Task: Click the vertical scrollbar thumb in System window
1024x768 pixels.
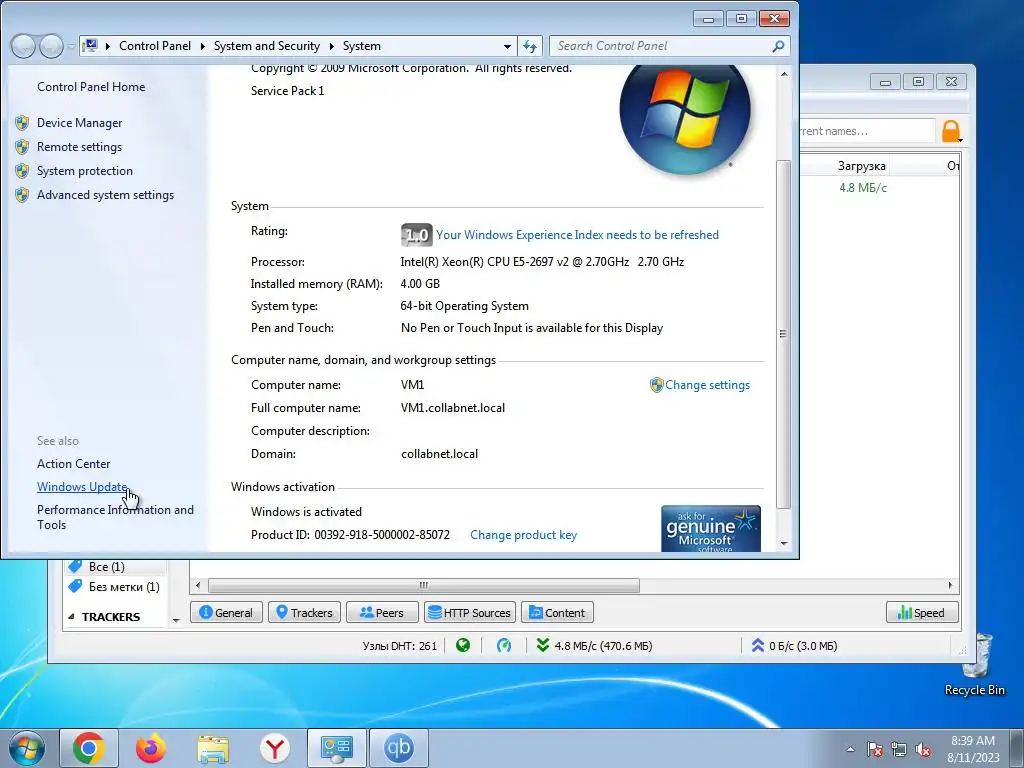Action: [x=784, y=334]
